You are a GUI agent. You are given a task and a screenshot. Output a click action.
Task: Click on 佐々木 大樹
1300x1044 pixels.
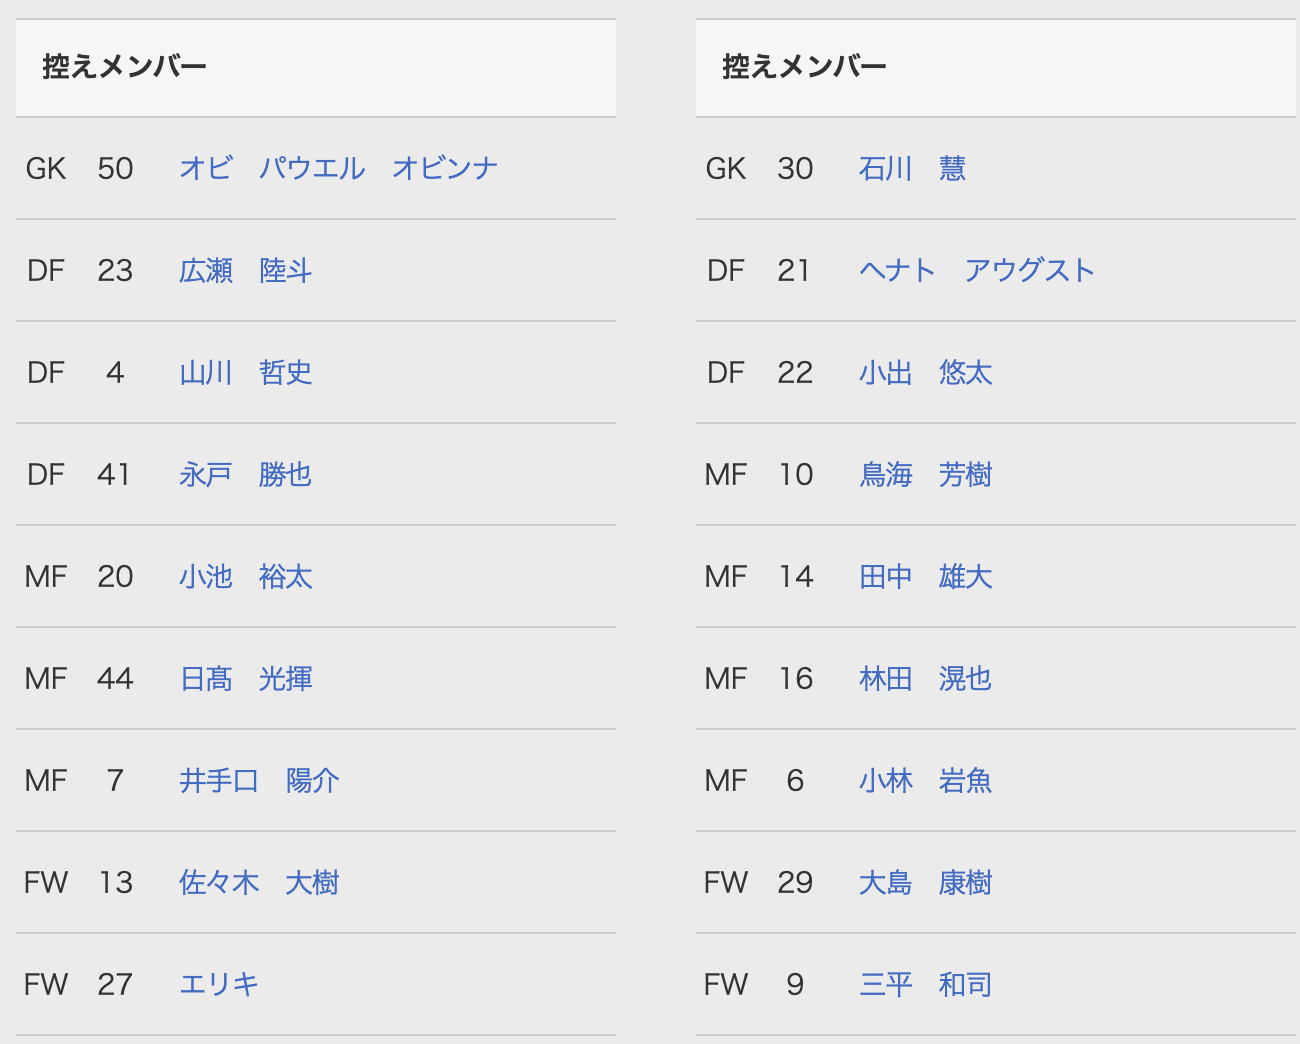259,882
